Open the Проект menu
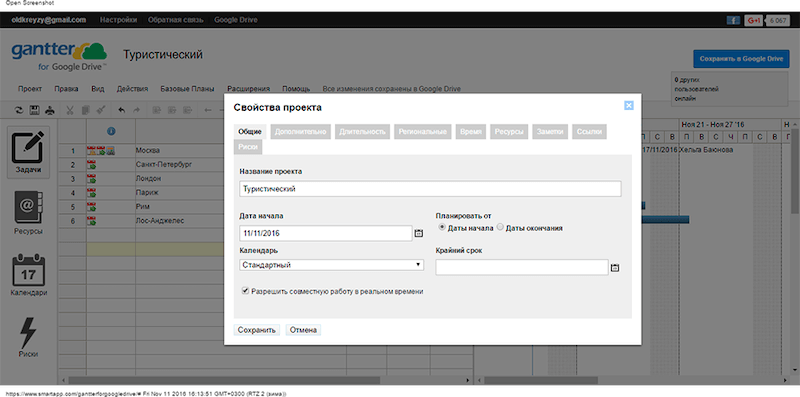800x397 pixels. [30, 89]
